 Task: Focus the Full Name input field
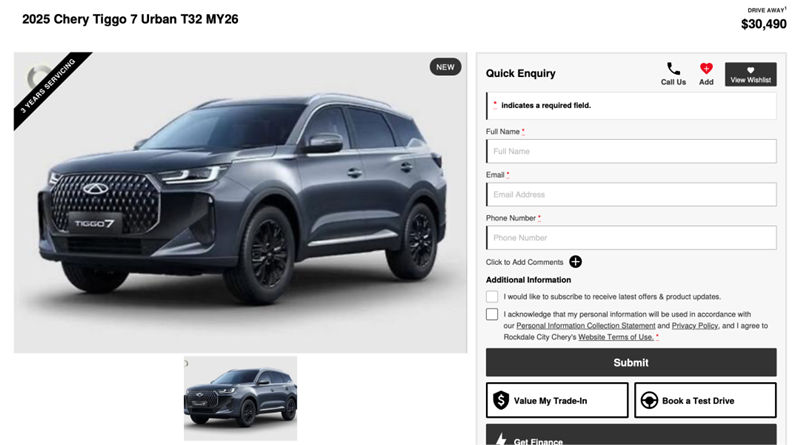tap(631, 151)
